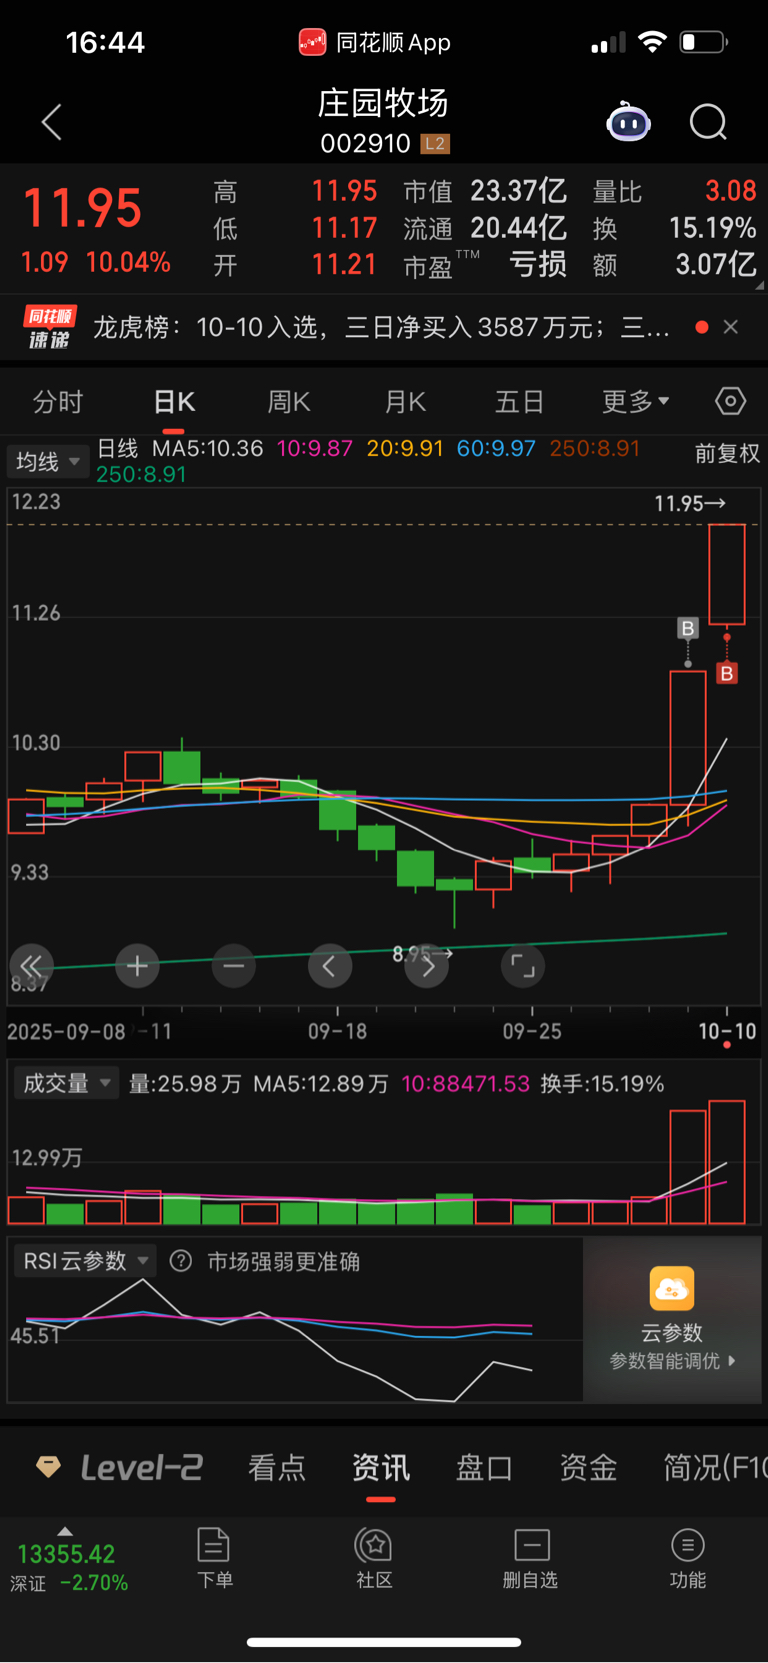Select the 日K tab
The width and height of the screenshot is (768, 1663).
click(174, 402)
